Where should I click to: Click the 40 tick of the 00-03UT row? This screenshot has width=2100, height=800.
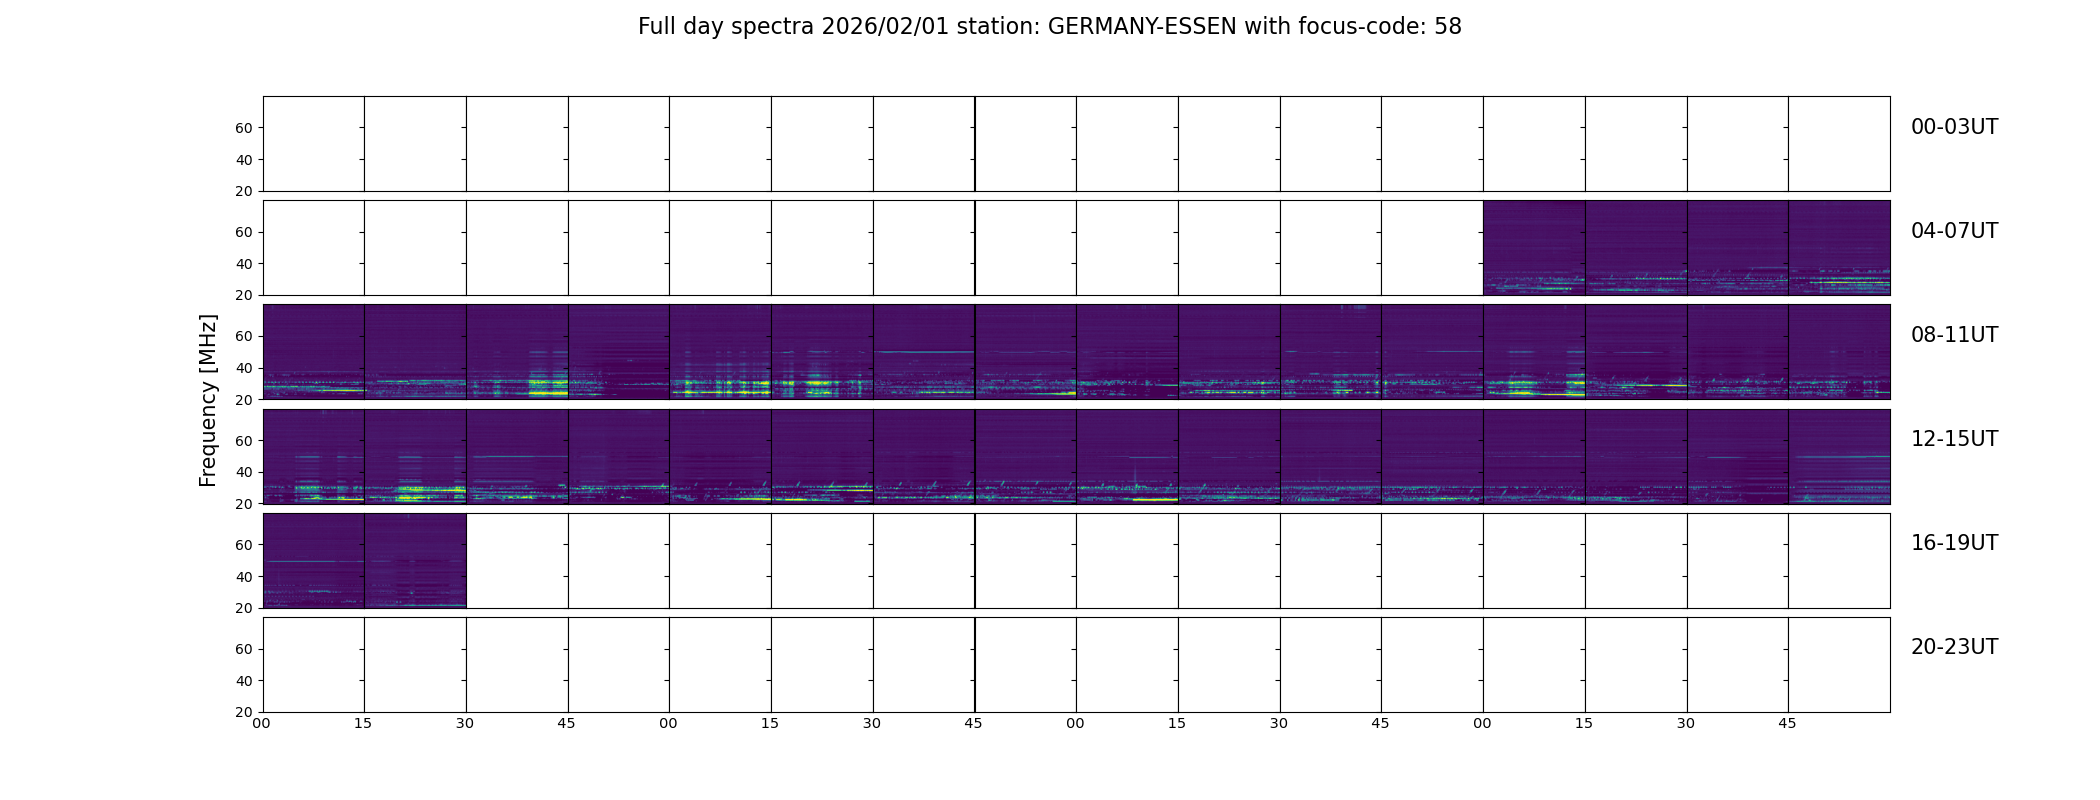pyautogui.click(x=243, y=160)
